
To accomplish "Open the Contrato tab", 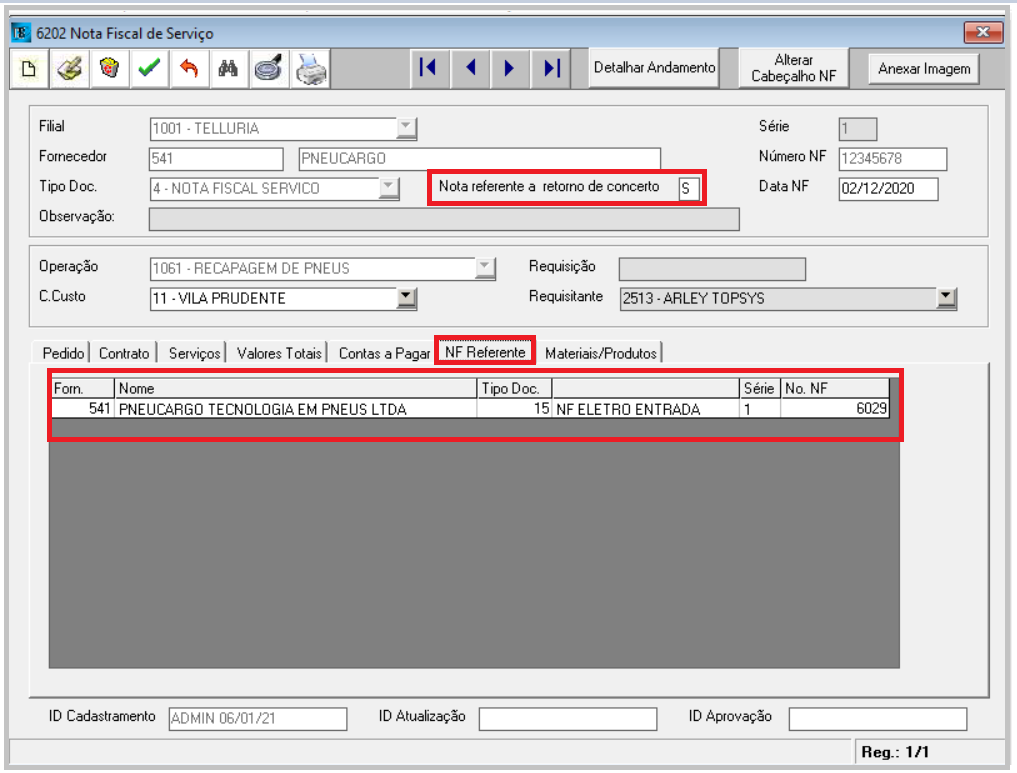I will [x=124, y=353].
